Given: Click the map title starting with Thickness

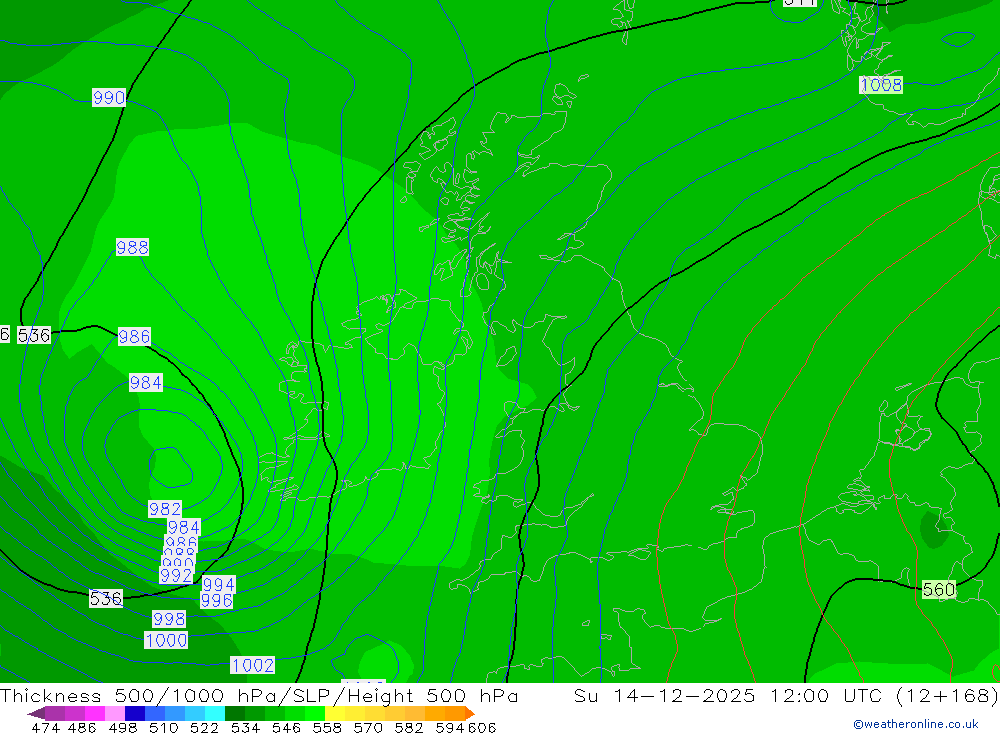Looking at the screenshot, I should tap(259, 695).
